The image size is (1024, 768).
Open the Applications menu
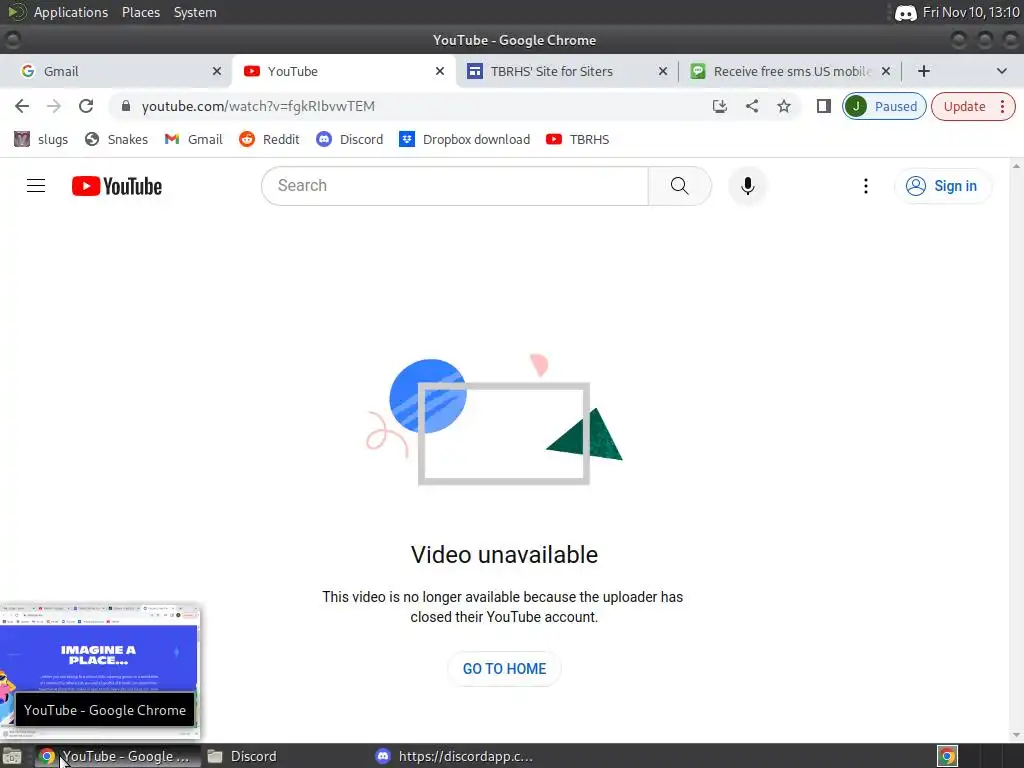click(71, 12)
